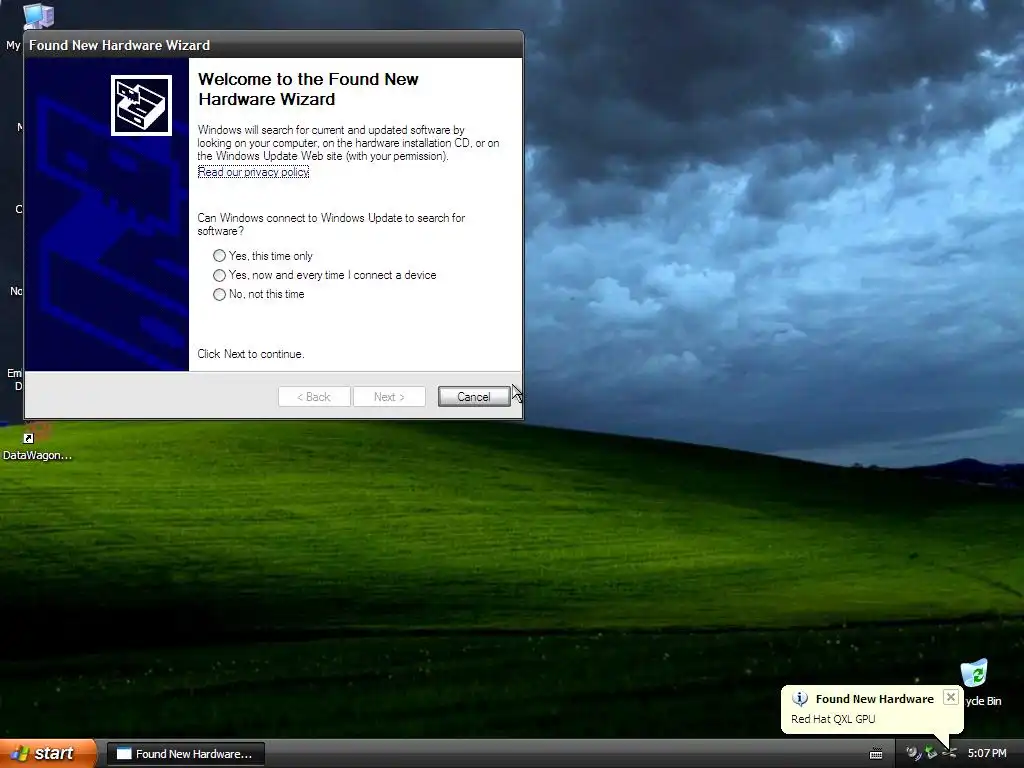Click the Cancel button in the wizard
1024x768 pixels.
[473, 396]
